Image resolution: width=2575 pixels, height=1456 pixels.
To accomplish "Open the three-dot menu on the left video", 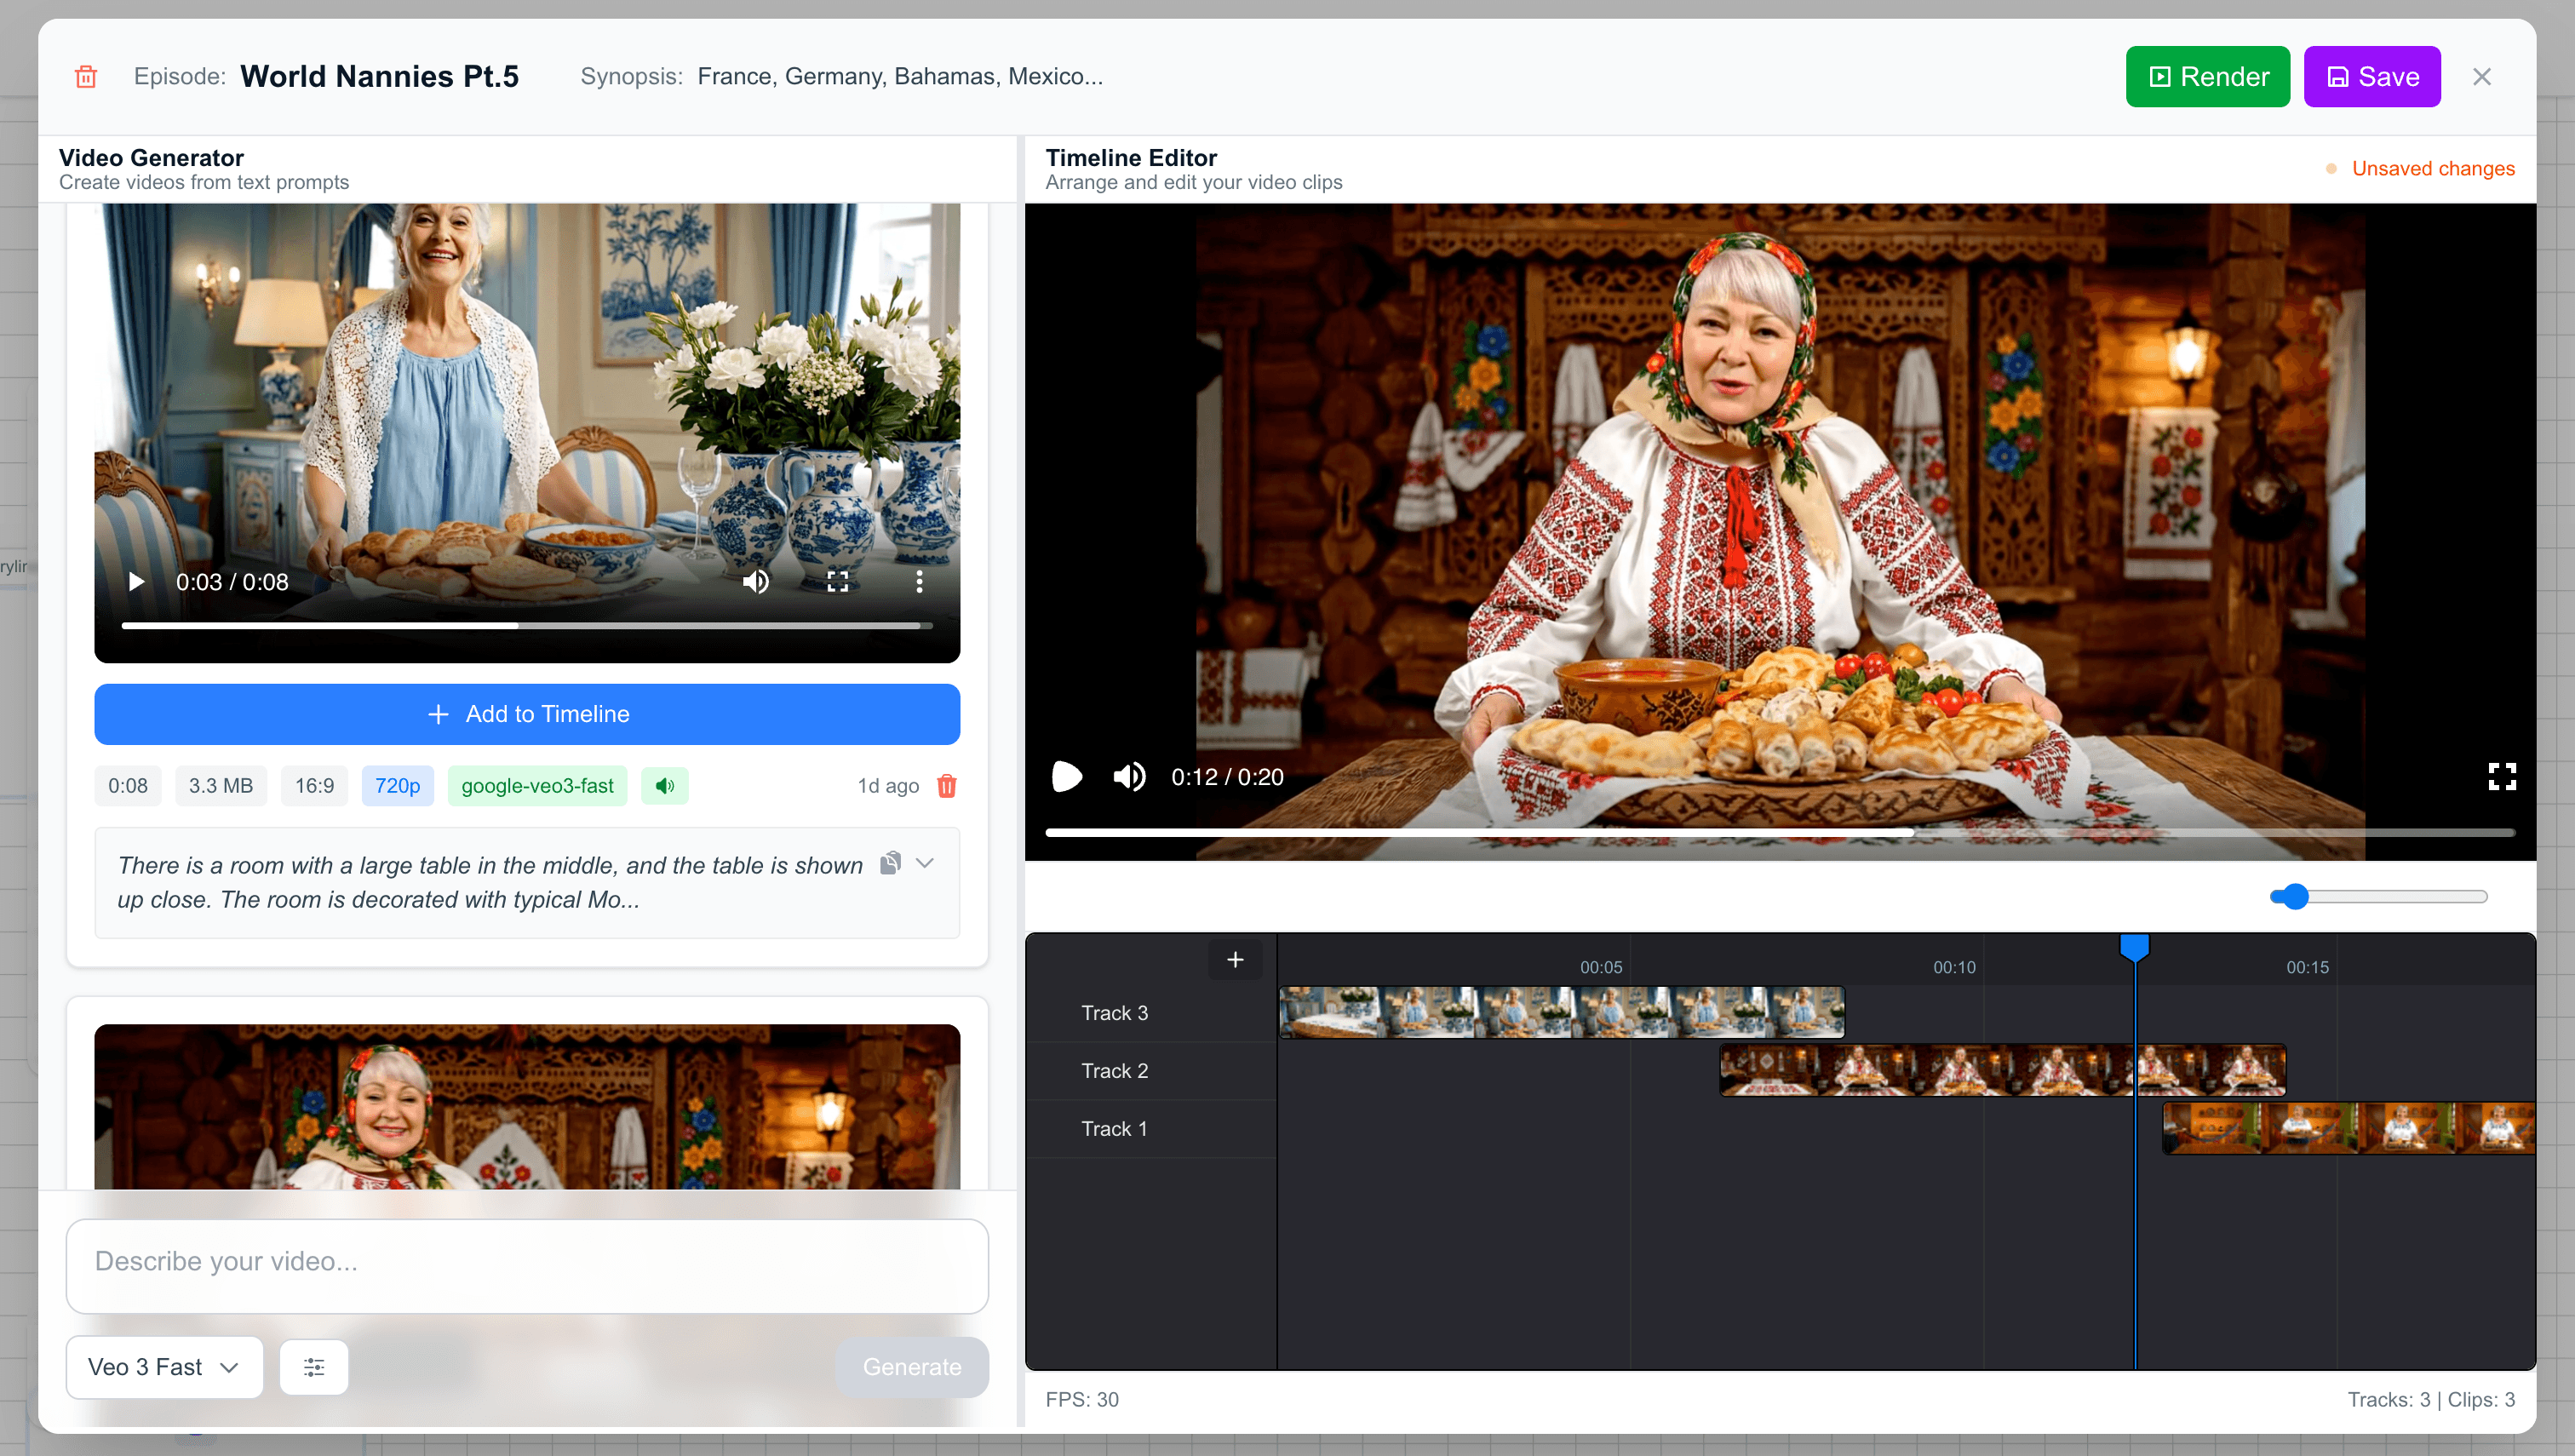I will (919, 582).
